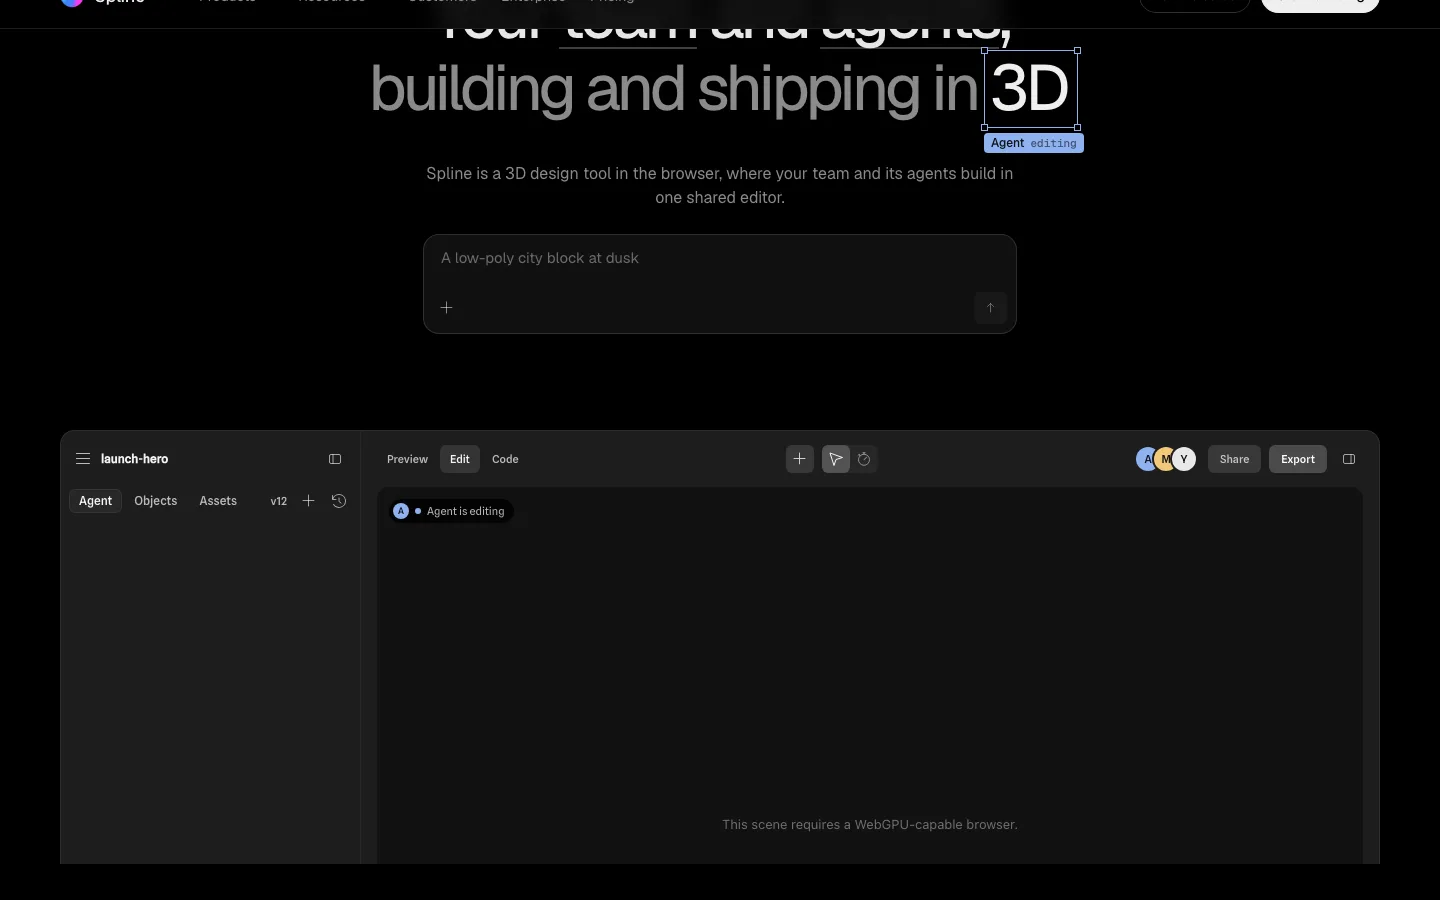Click the plus attach icon in prompt box

[x=447, y=307]
